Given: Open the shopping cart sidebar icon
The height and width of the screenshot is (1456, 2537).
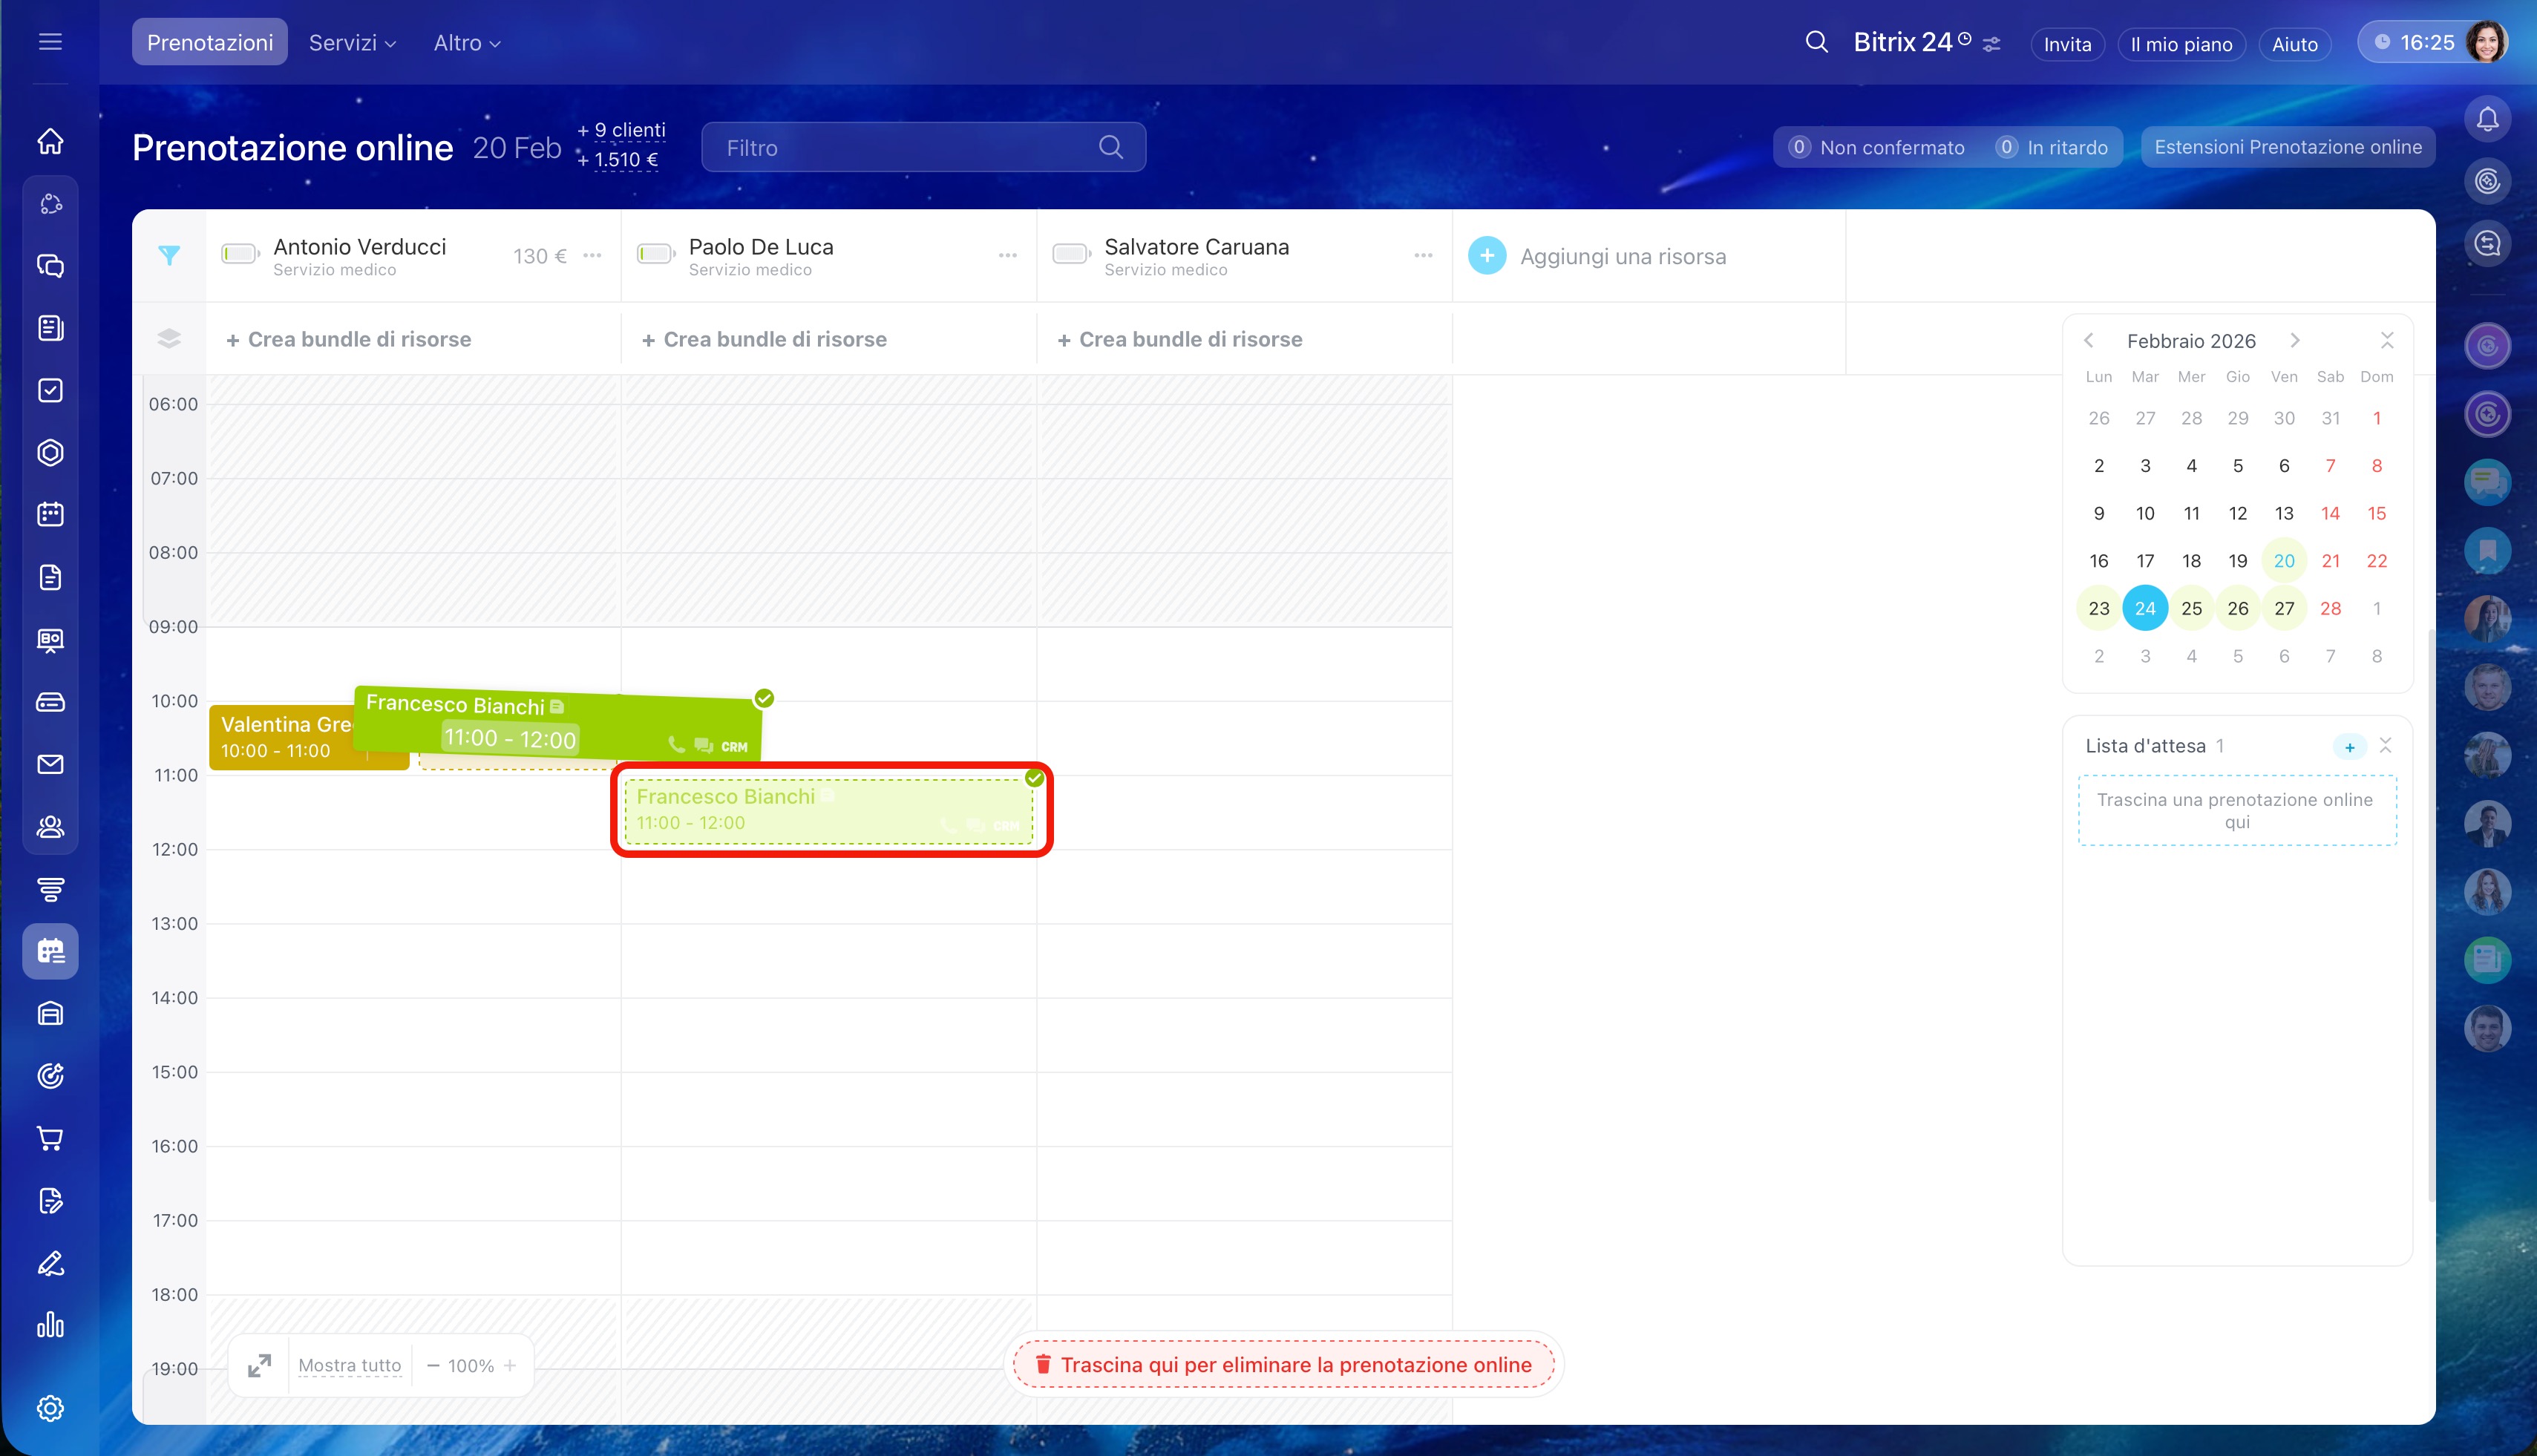Looking at the screenshot, I should click(50, 1138).
